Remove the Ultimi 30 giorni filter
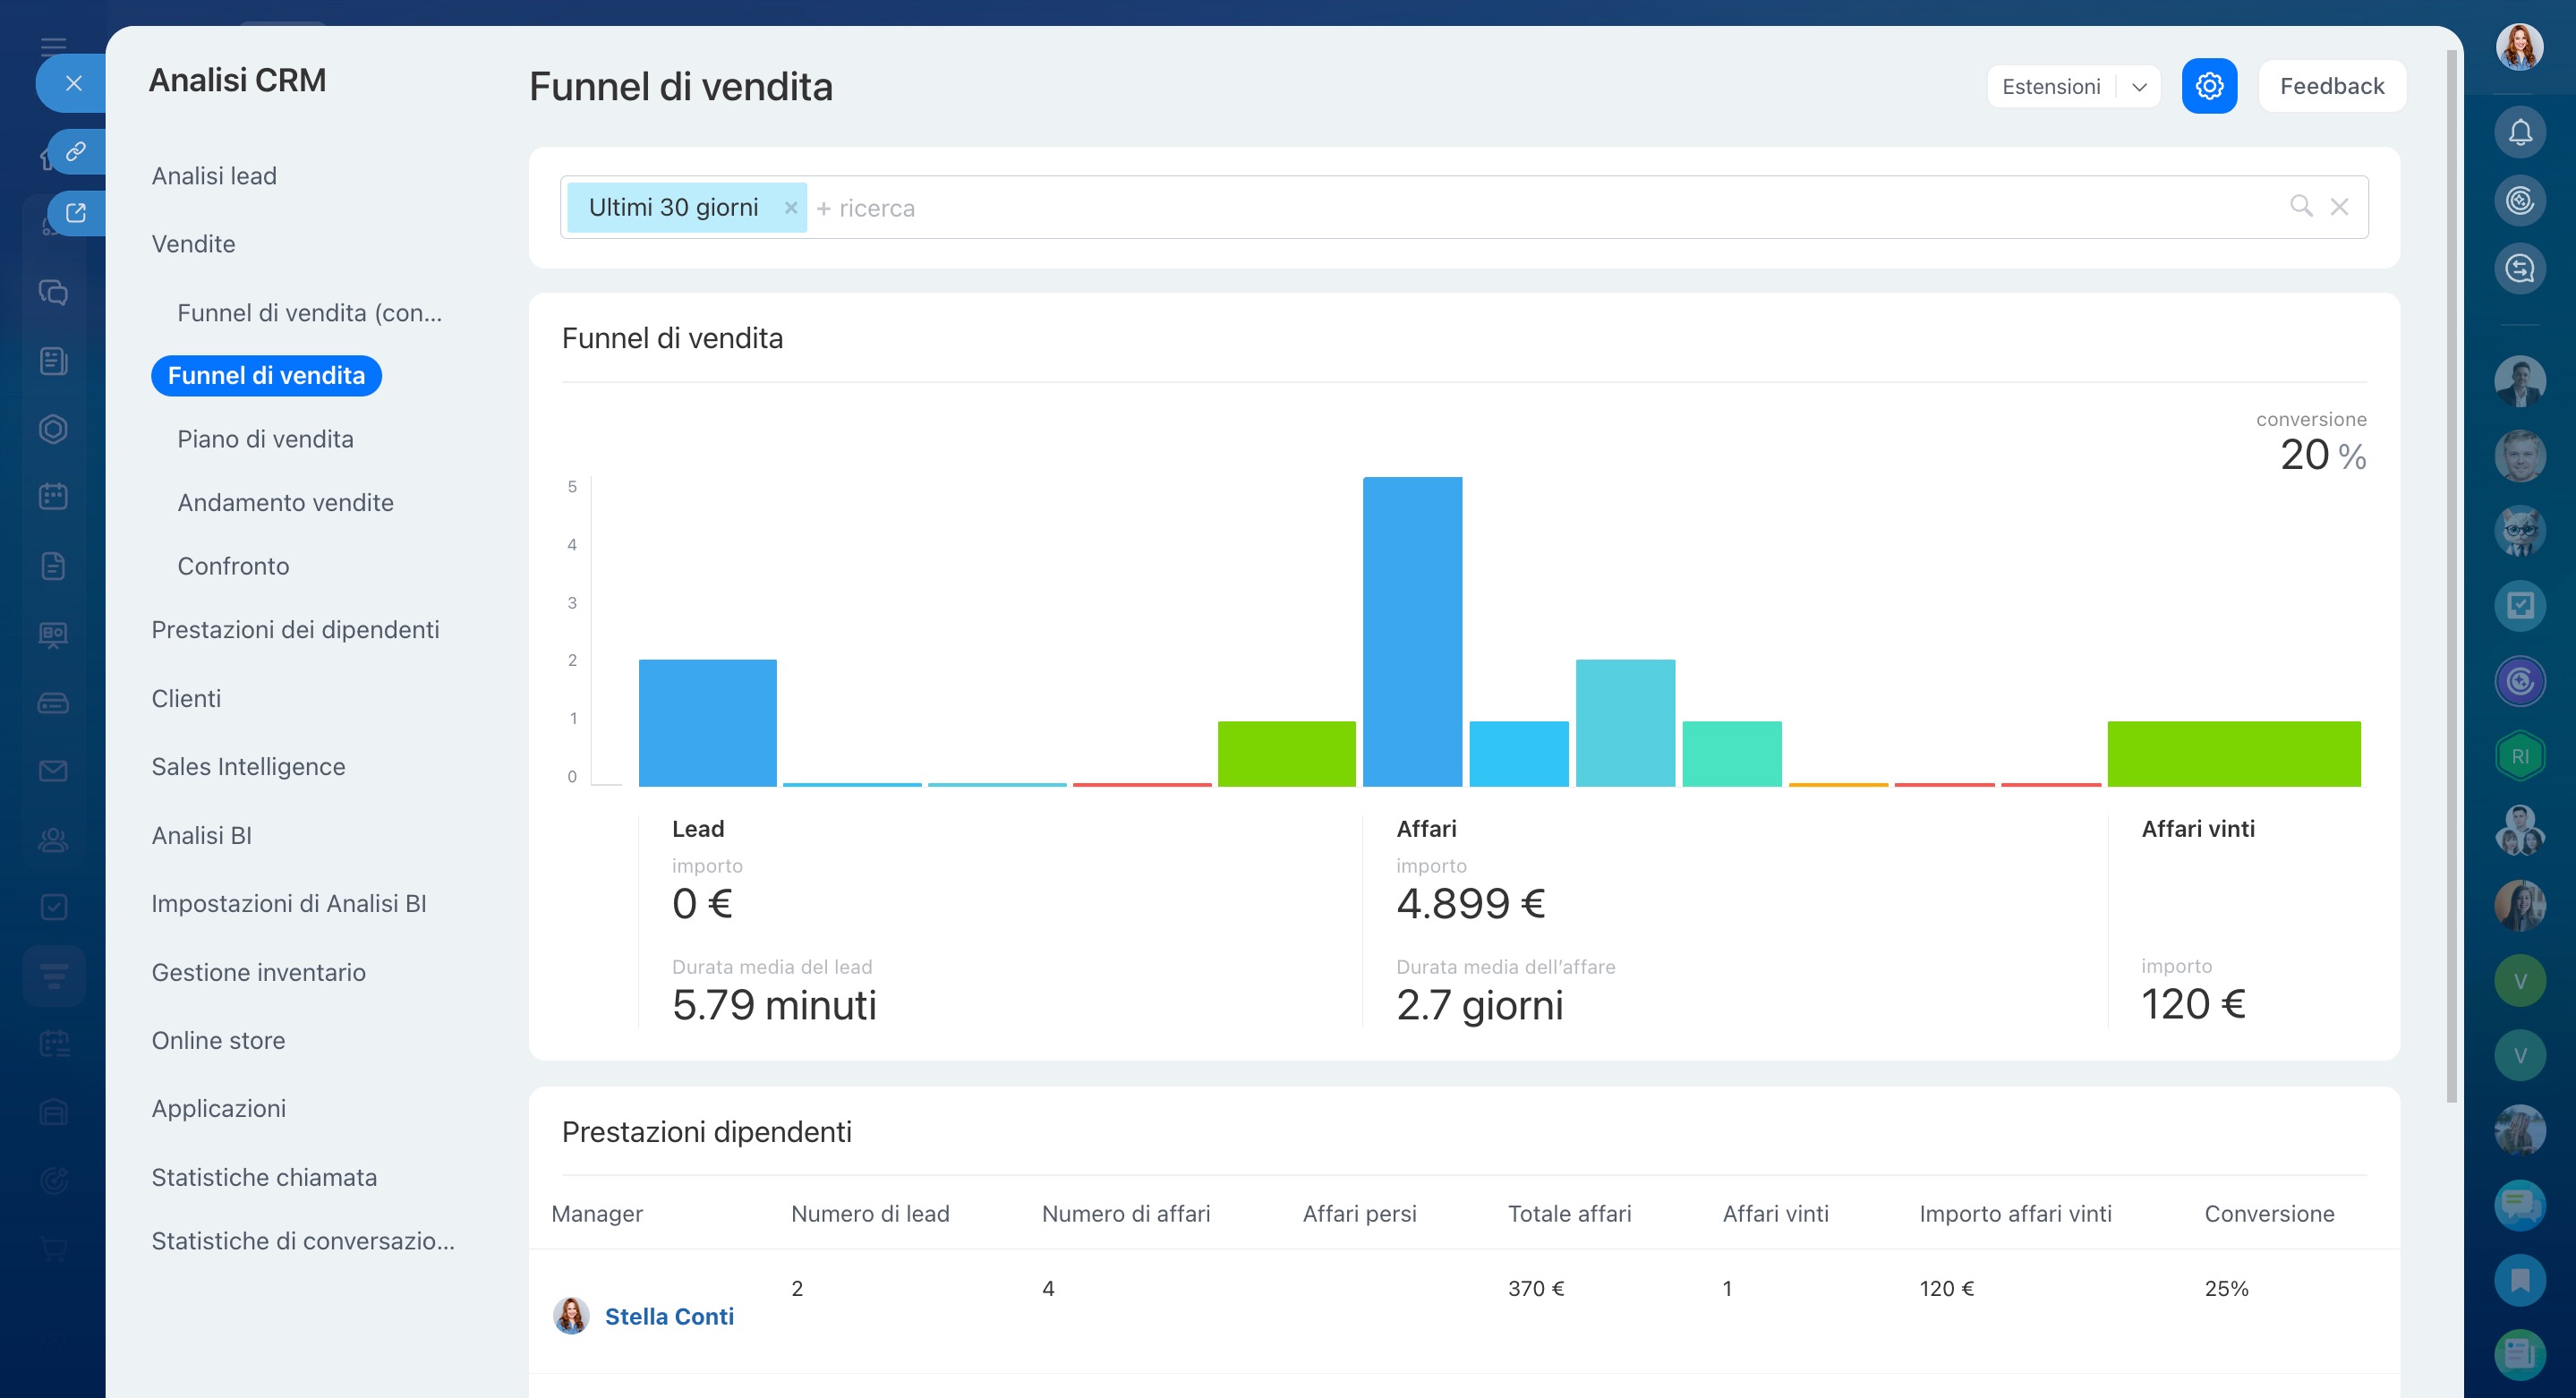This screenshot has height=1398, width=2576. tap(790, 208)
